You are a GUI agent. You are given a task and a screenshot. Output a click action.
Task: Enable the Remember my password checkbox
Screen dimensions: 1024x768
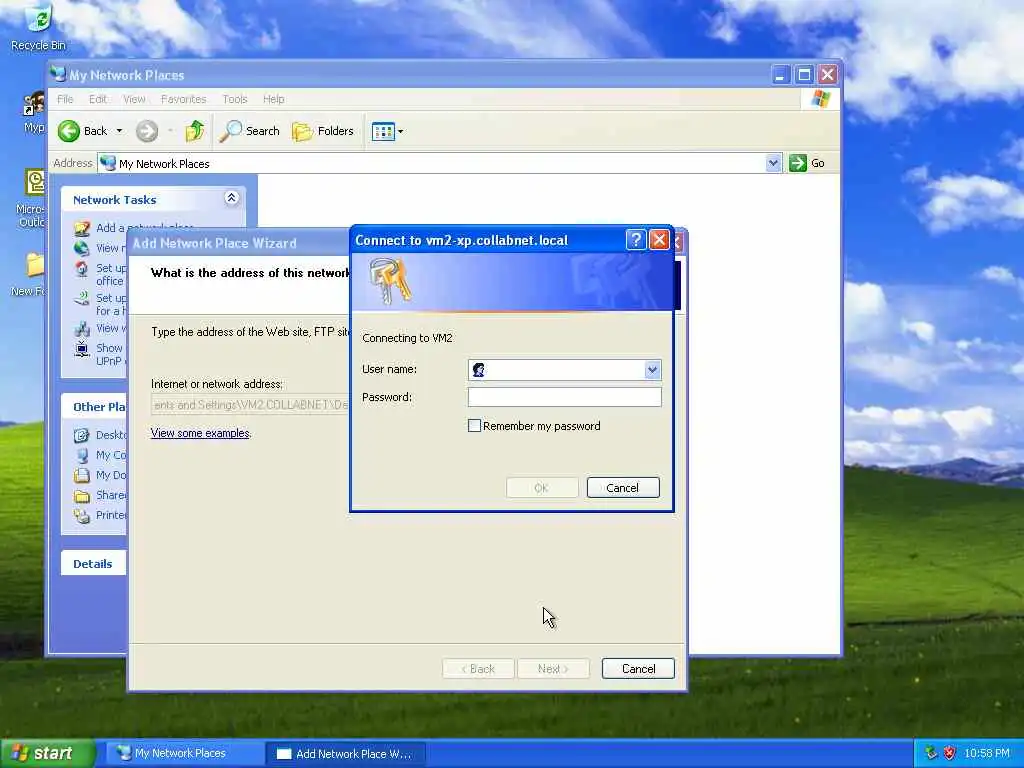[x=475, y=426]
